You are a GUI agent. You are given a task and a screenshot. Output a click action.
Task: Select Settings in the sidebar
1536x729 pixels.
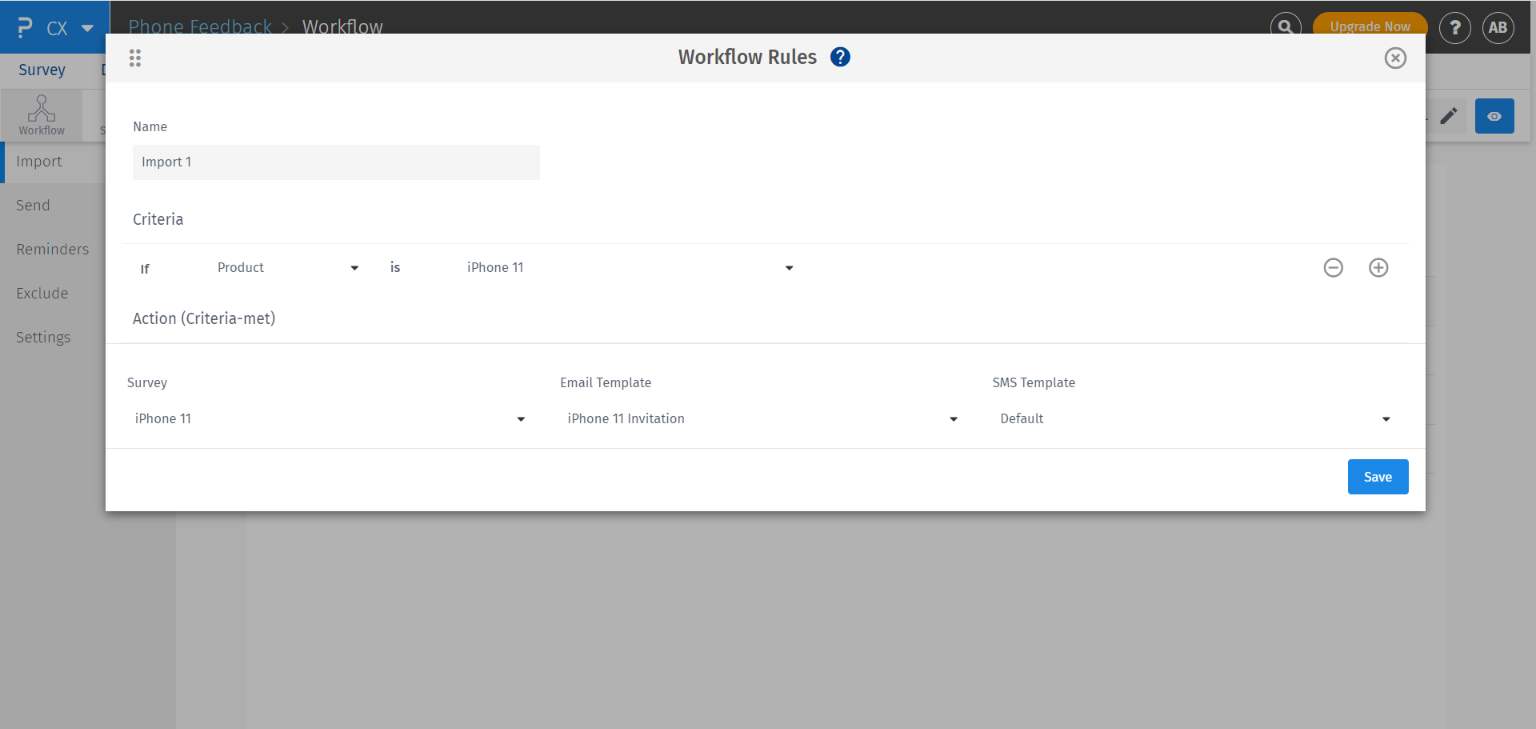43,337
